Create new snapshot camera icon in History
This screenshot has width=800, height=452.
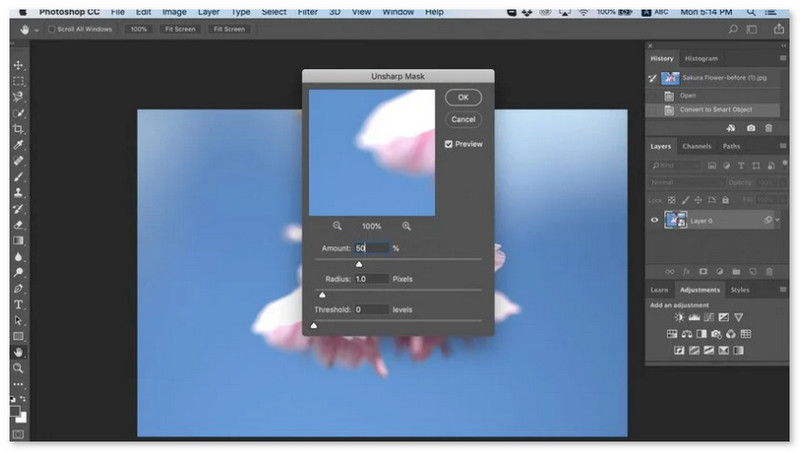pos(751,128)
